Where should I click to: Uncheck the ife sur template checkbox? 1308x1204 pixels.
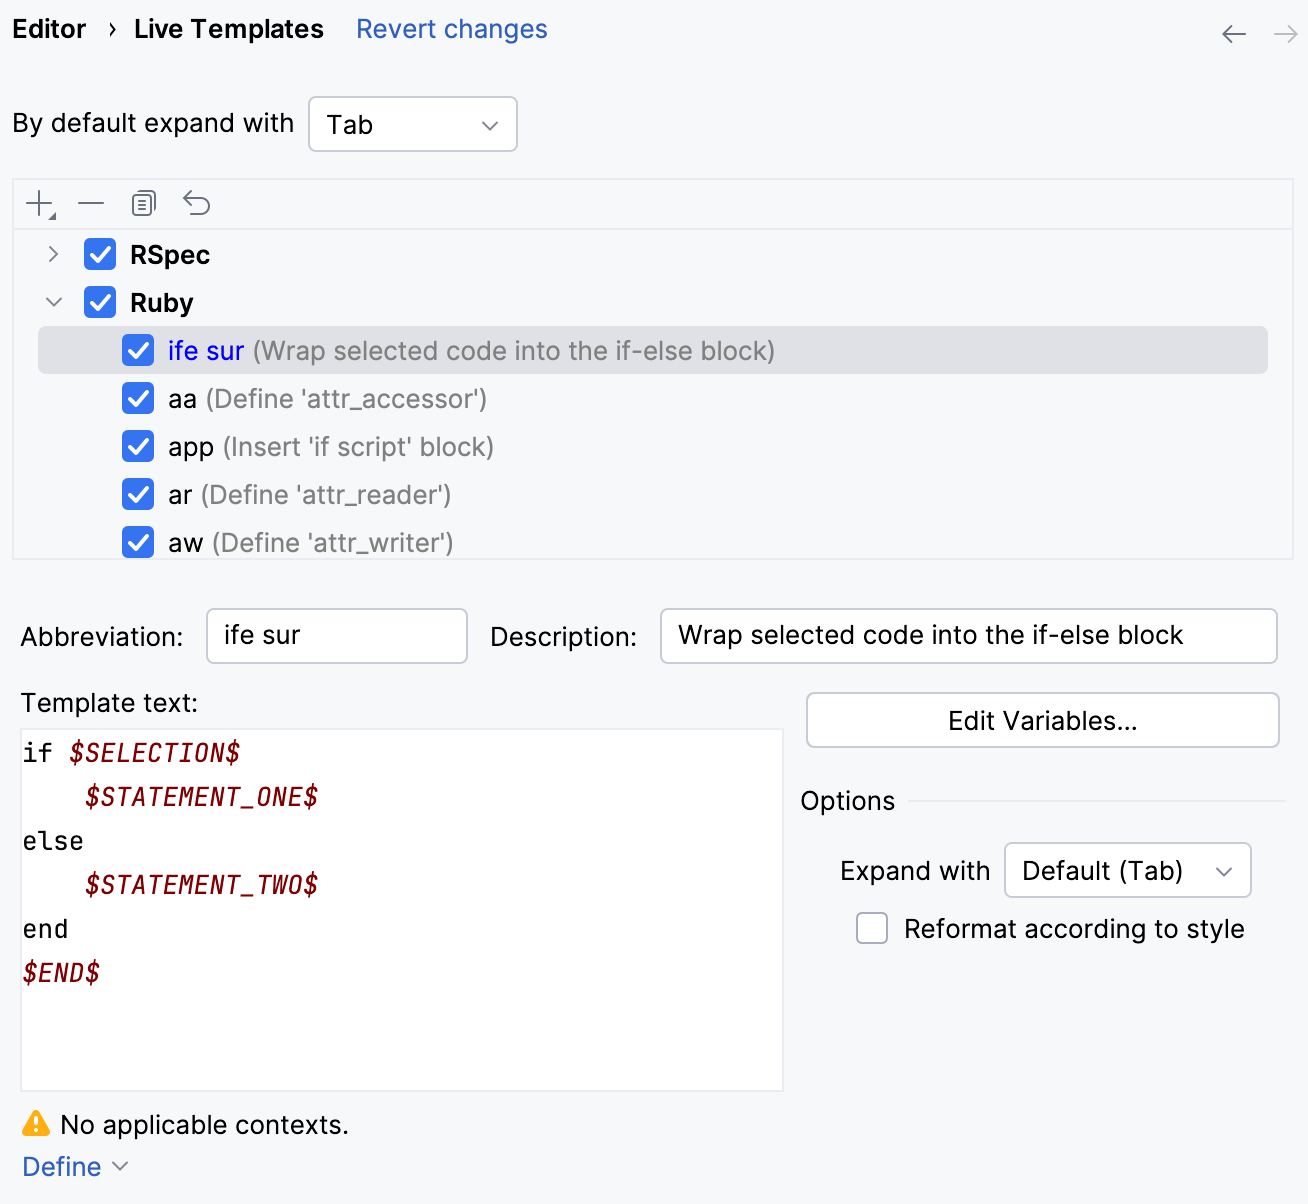click(138, 350)
